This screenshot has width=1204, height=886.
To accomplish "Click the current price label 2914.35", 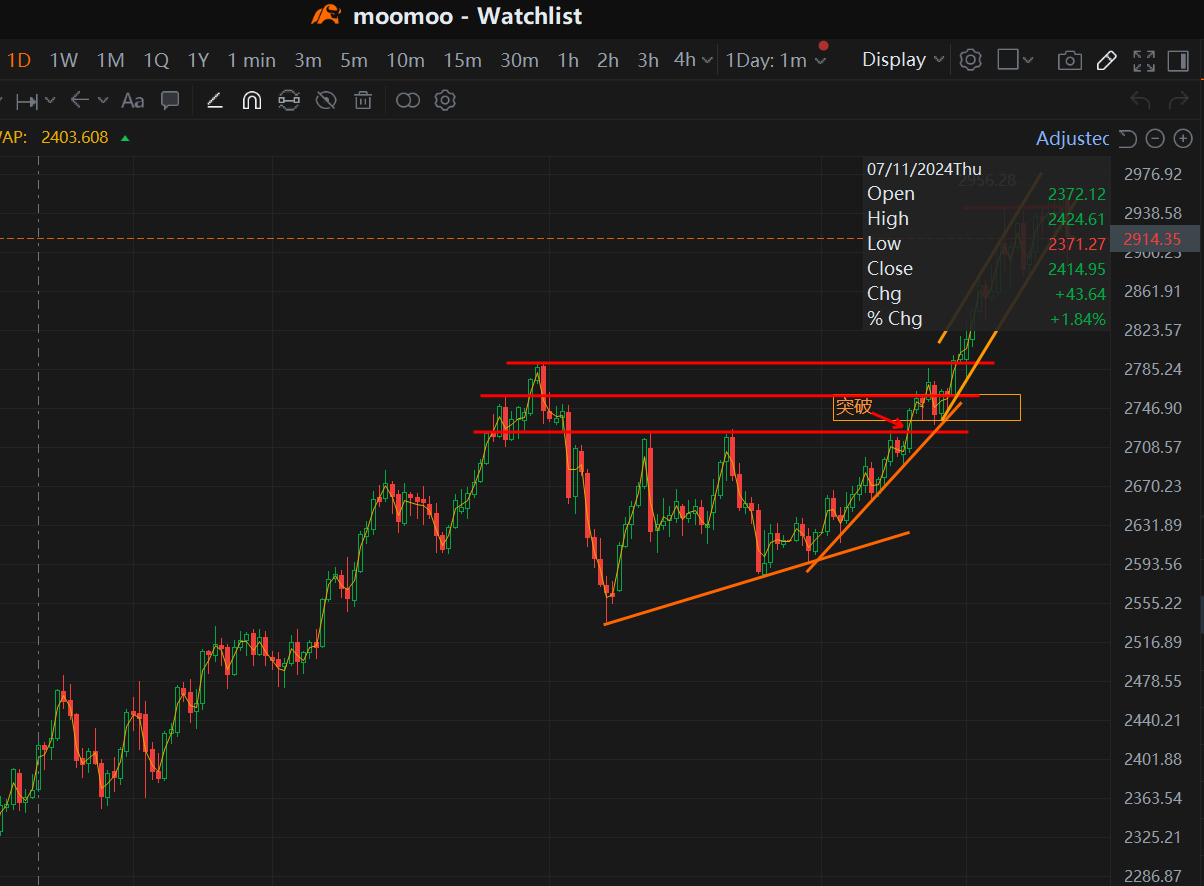I will click(x=1152, y=239).
